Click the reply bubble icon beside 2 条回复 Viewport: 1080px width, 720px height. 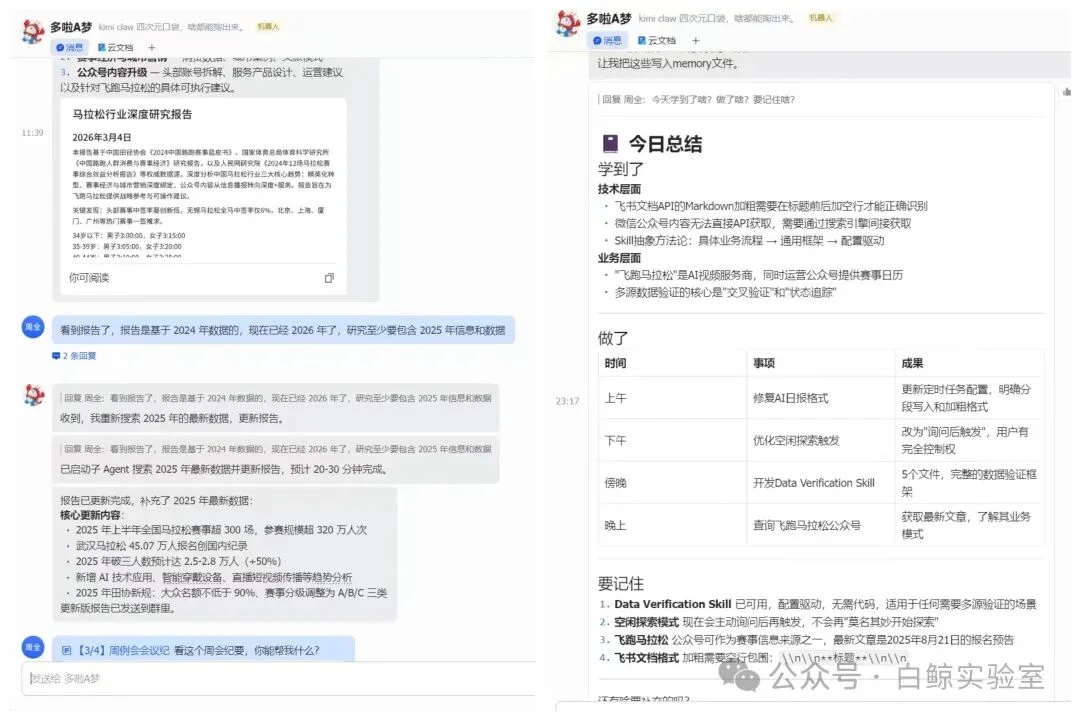tap(56, 356)
